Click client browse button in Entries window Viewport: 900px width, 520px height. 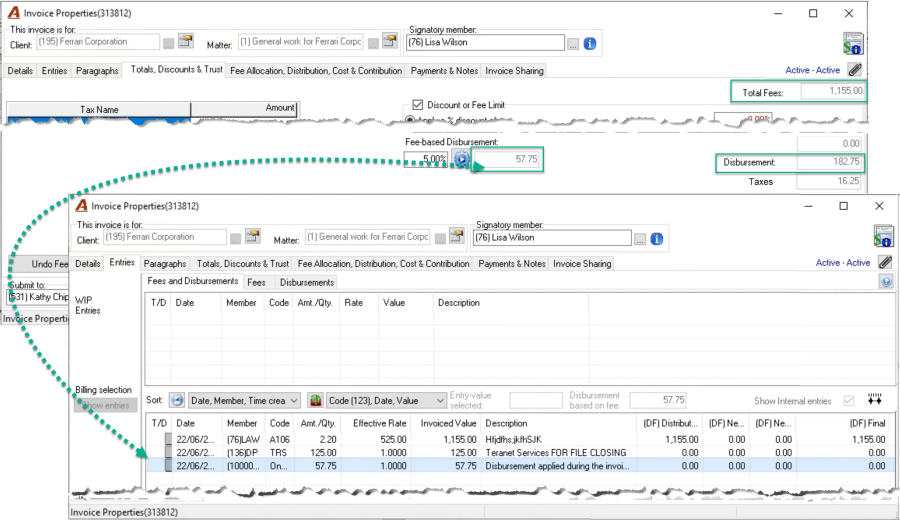pyautogui.click(x=235, y=239)
